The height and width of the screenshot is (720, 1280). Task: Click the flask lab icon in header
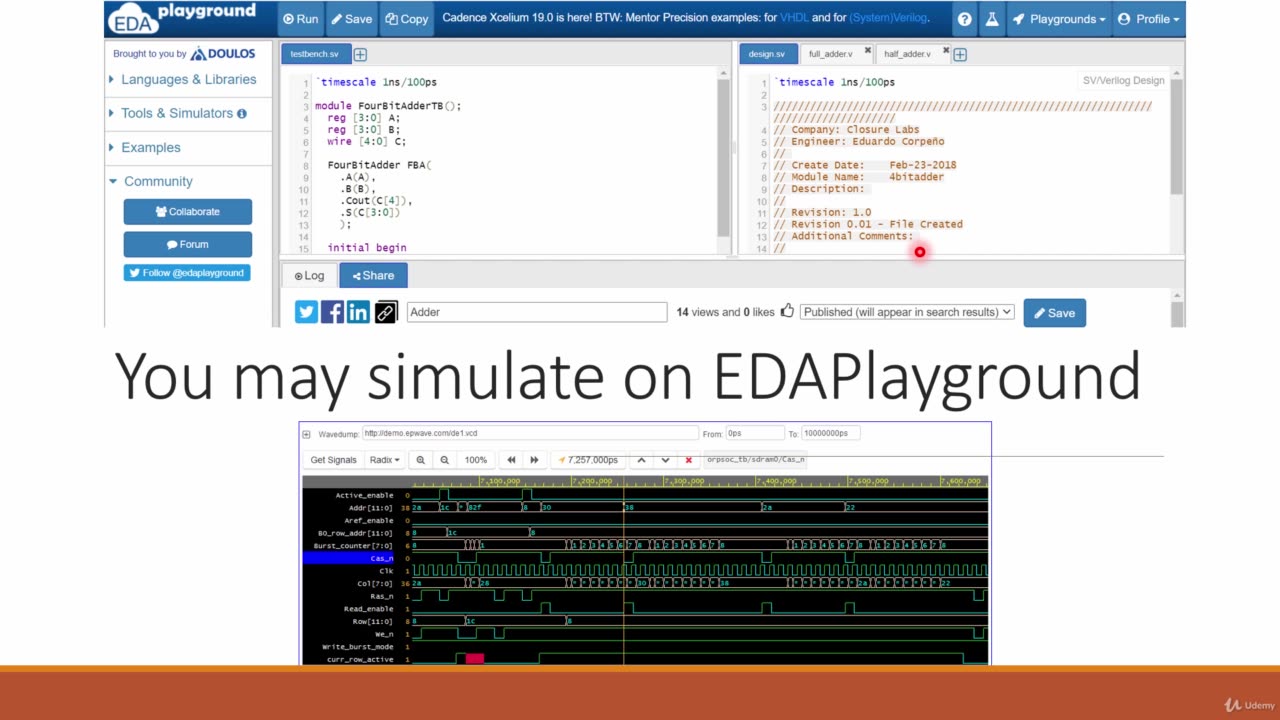coord(992,19)
